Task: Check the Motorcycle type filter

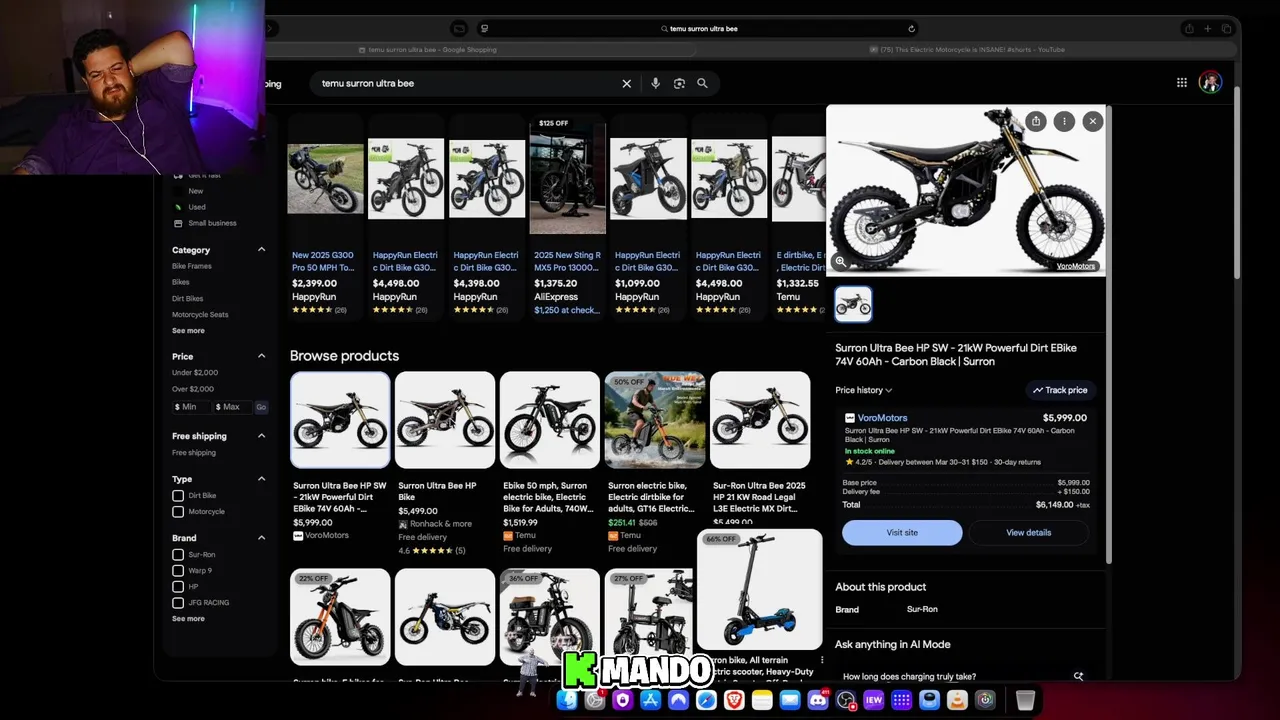Action: (178, 512)
